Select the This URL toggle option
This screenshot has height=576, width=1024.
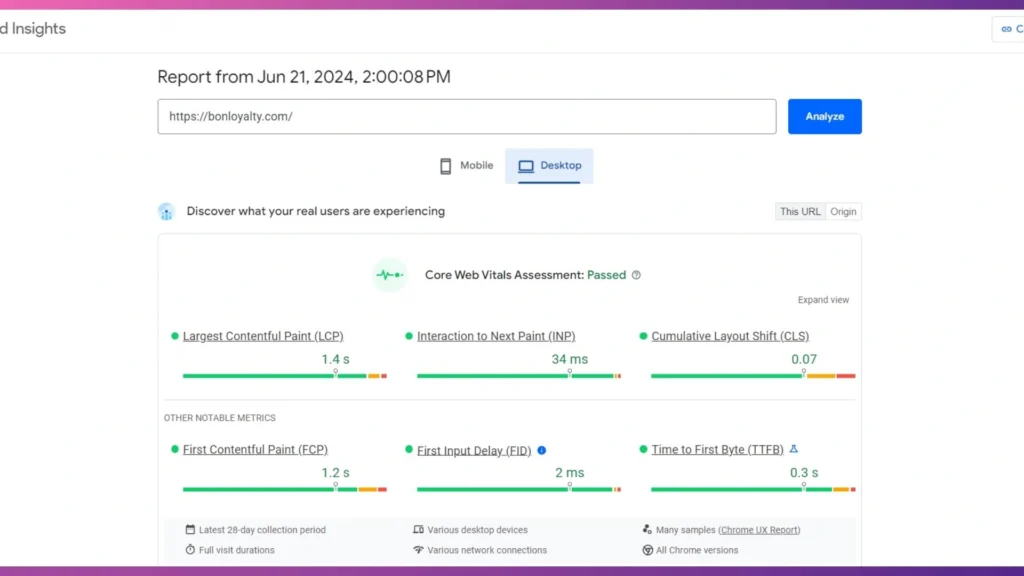click(799, 211)
